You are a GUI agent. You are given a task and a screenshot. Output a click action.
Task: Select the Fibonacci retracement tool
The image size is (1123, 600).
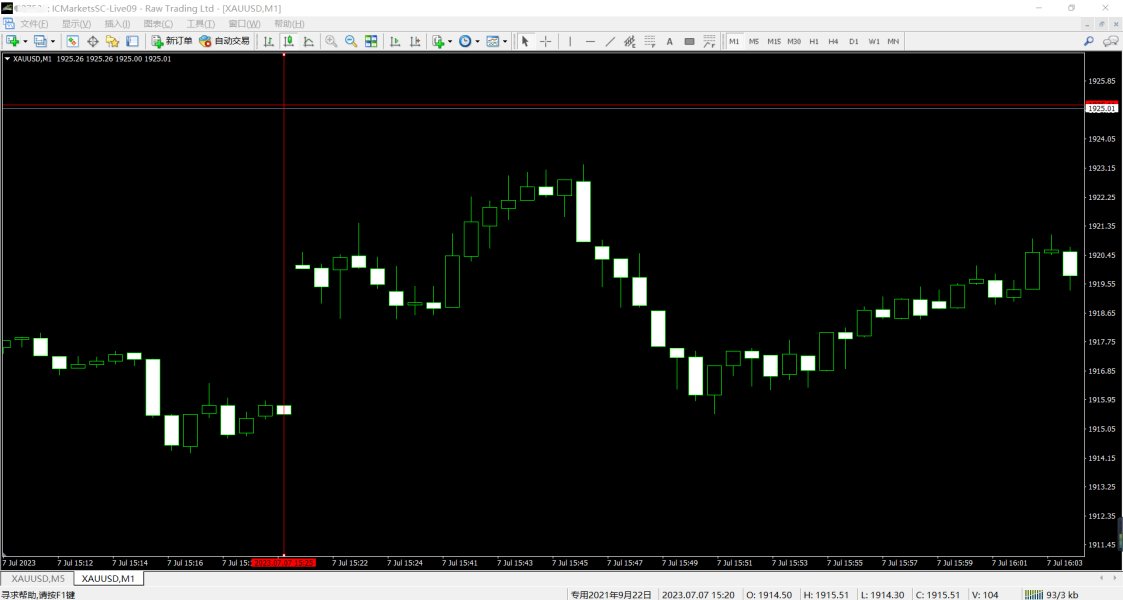(650, 42)
